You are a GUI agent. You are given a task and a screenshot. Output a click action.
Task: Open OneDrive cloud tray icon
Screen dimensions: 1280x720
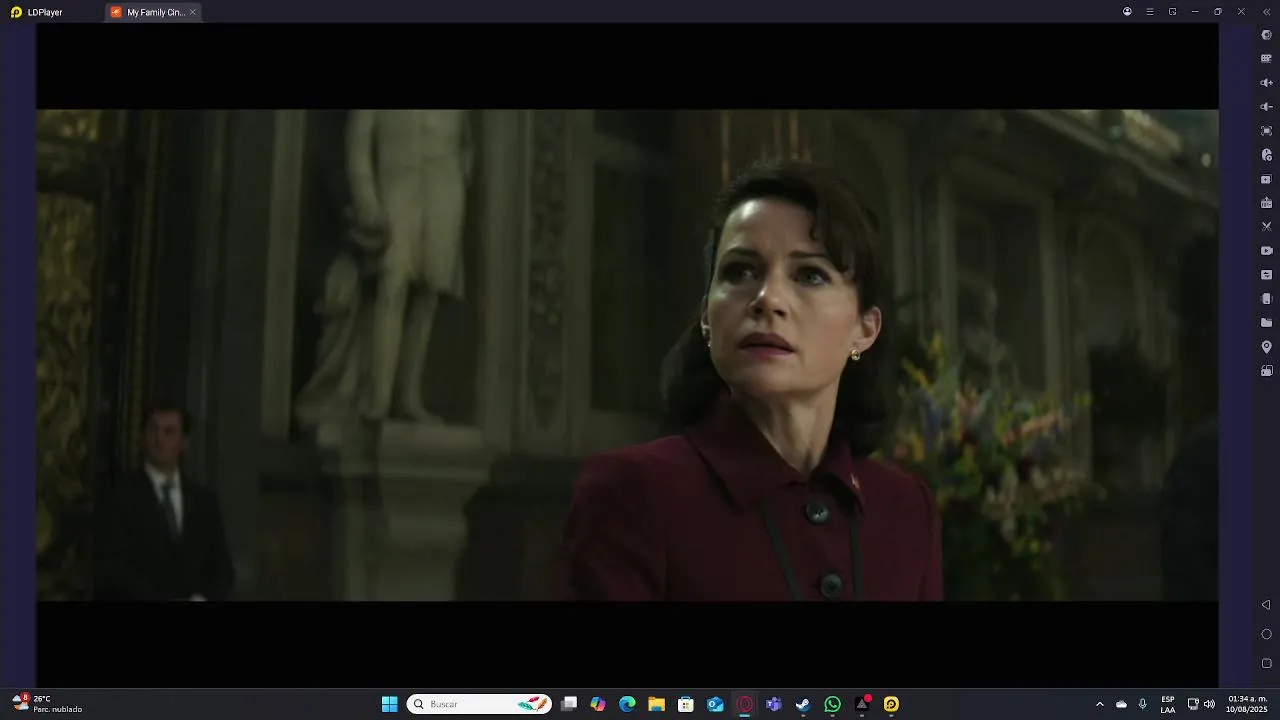pos(1121,704)
